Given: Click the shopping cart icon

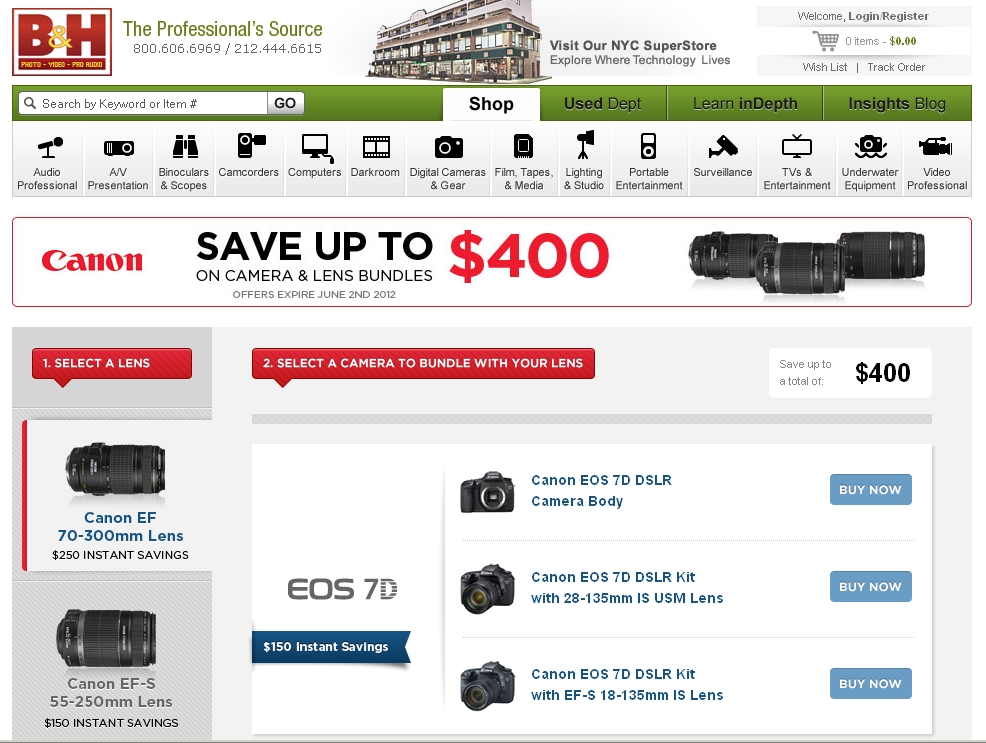Looking at the screenshot, I should (826, 41).
